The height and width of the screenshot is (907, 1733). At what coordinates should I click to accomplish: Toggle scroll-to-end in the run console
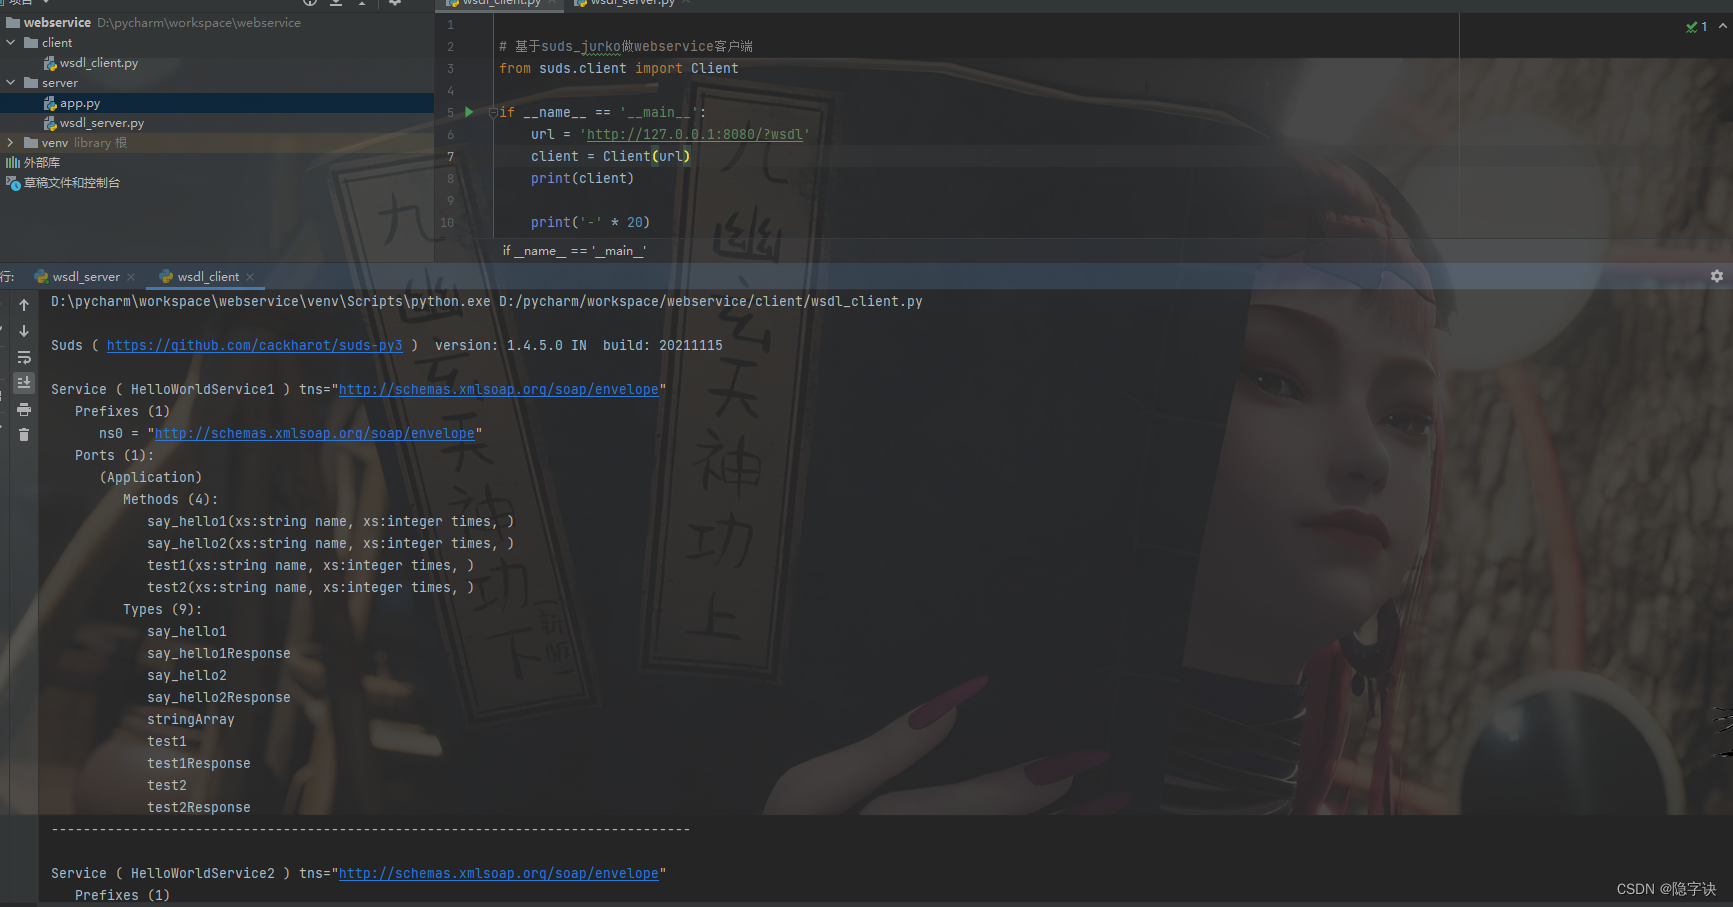tap(24, 383)
